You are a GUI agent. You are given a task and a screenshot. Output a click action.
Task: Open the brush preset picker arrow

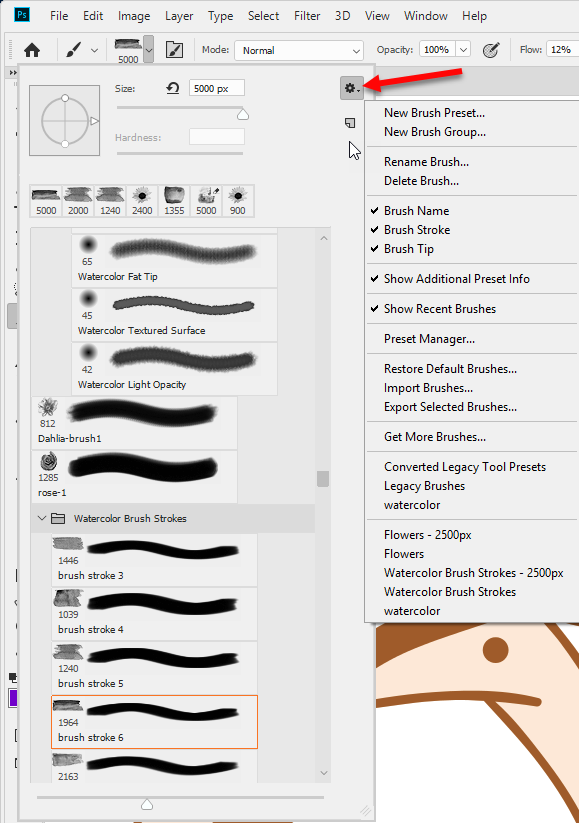point(149,50)
